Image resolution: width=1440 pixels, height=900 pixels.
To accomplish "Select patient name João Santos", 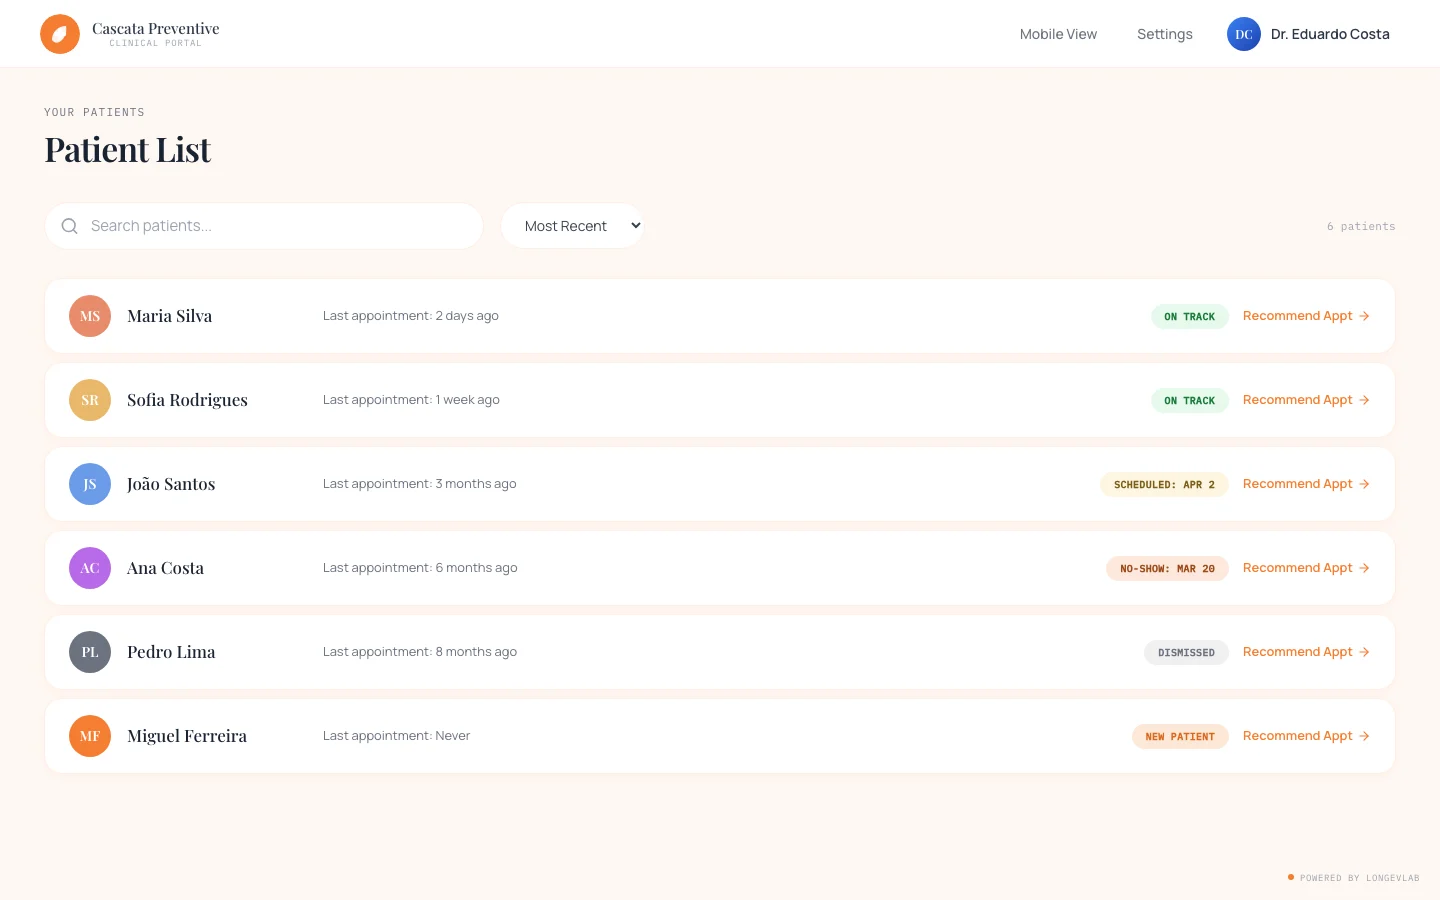I will click(x=171, y=484).
